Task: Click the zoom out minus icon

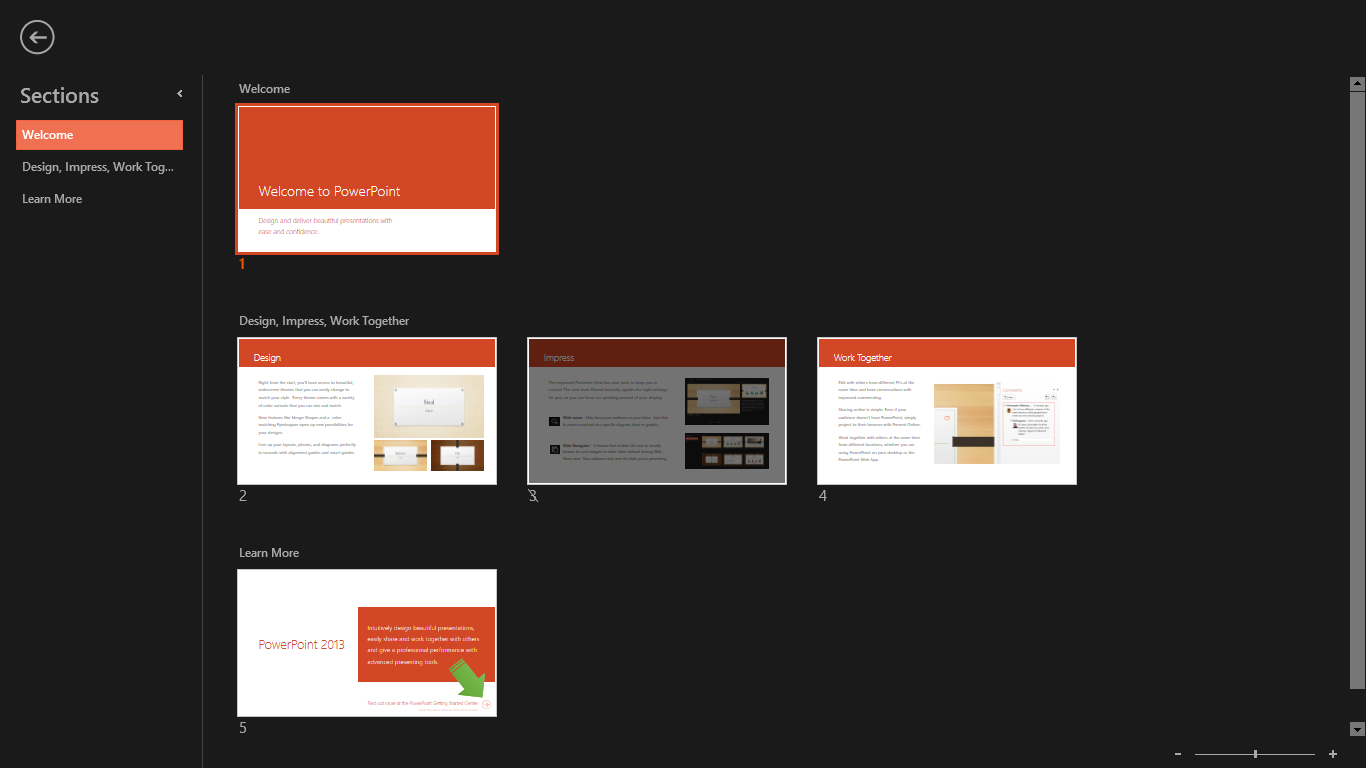Action: click(x=1178, y=754)
